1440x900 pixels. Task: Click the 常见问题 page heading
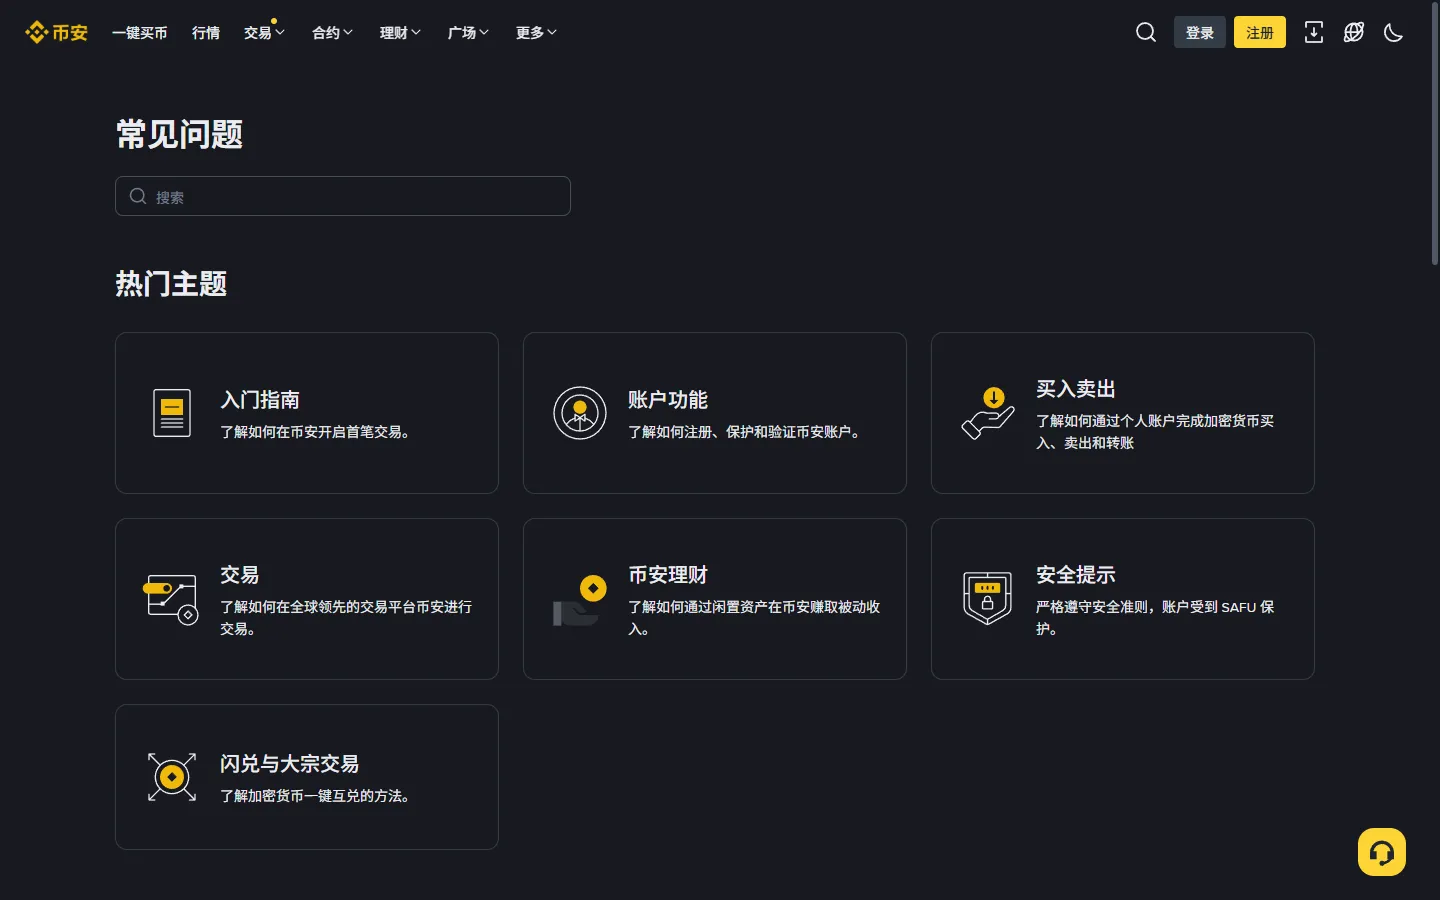(x=179, y=134)
